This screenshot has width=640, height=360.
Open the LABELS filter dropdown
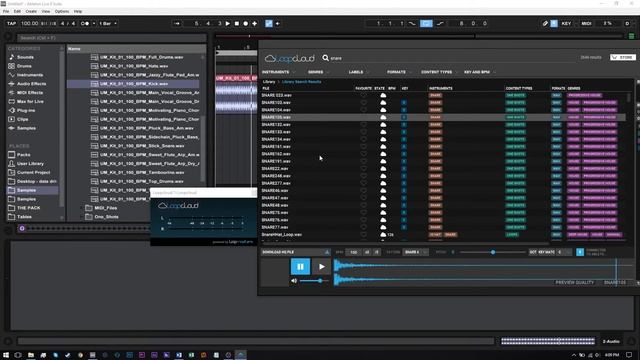tap(358, 72)
